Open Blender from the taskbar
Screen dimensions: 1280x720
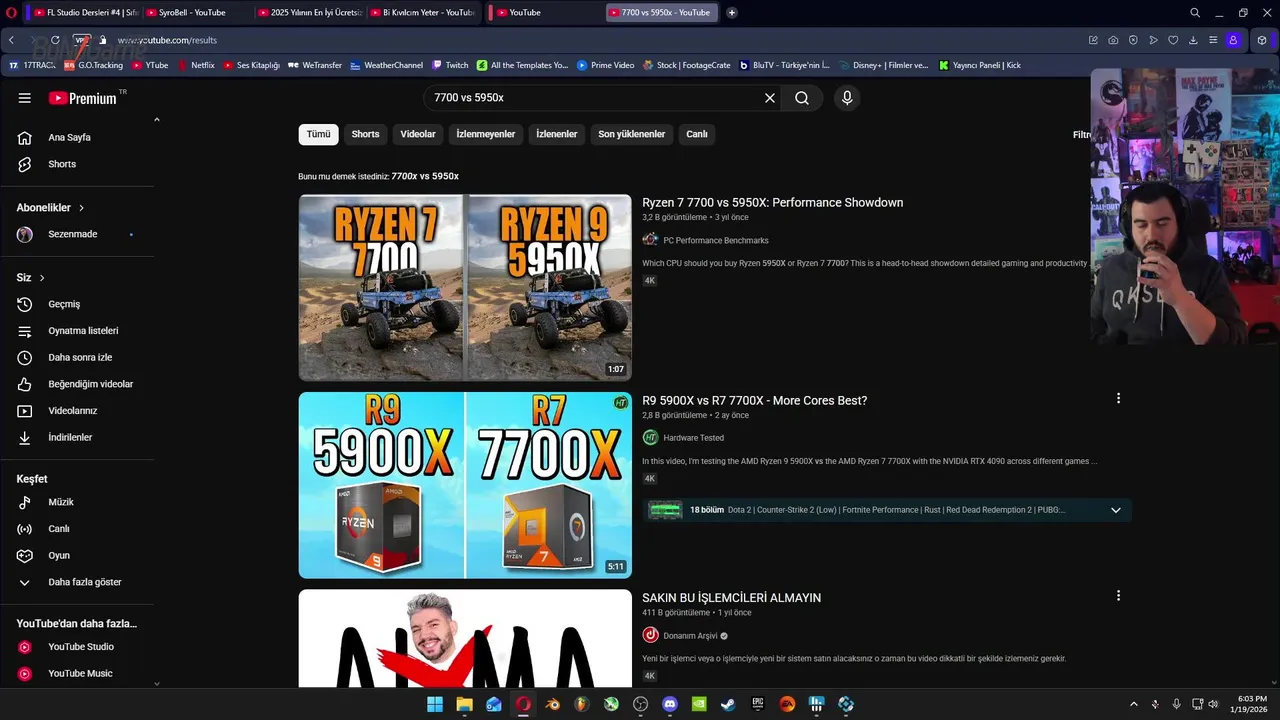click(x=553, y=704)
